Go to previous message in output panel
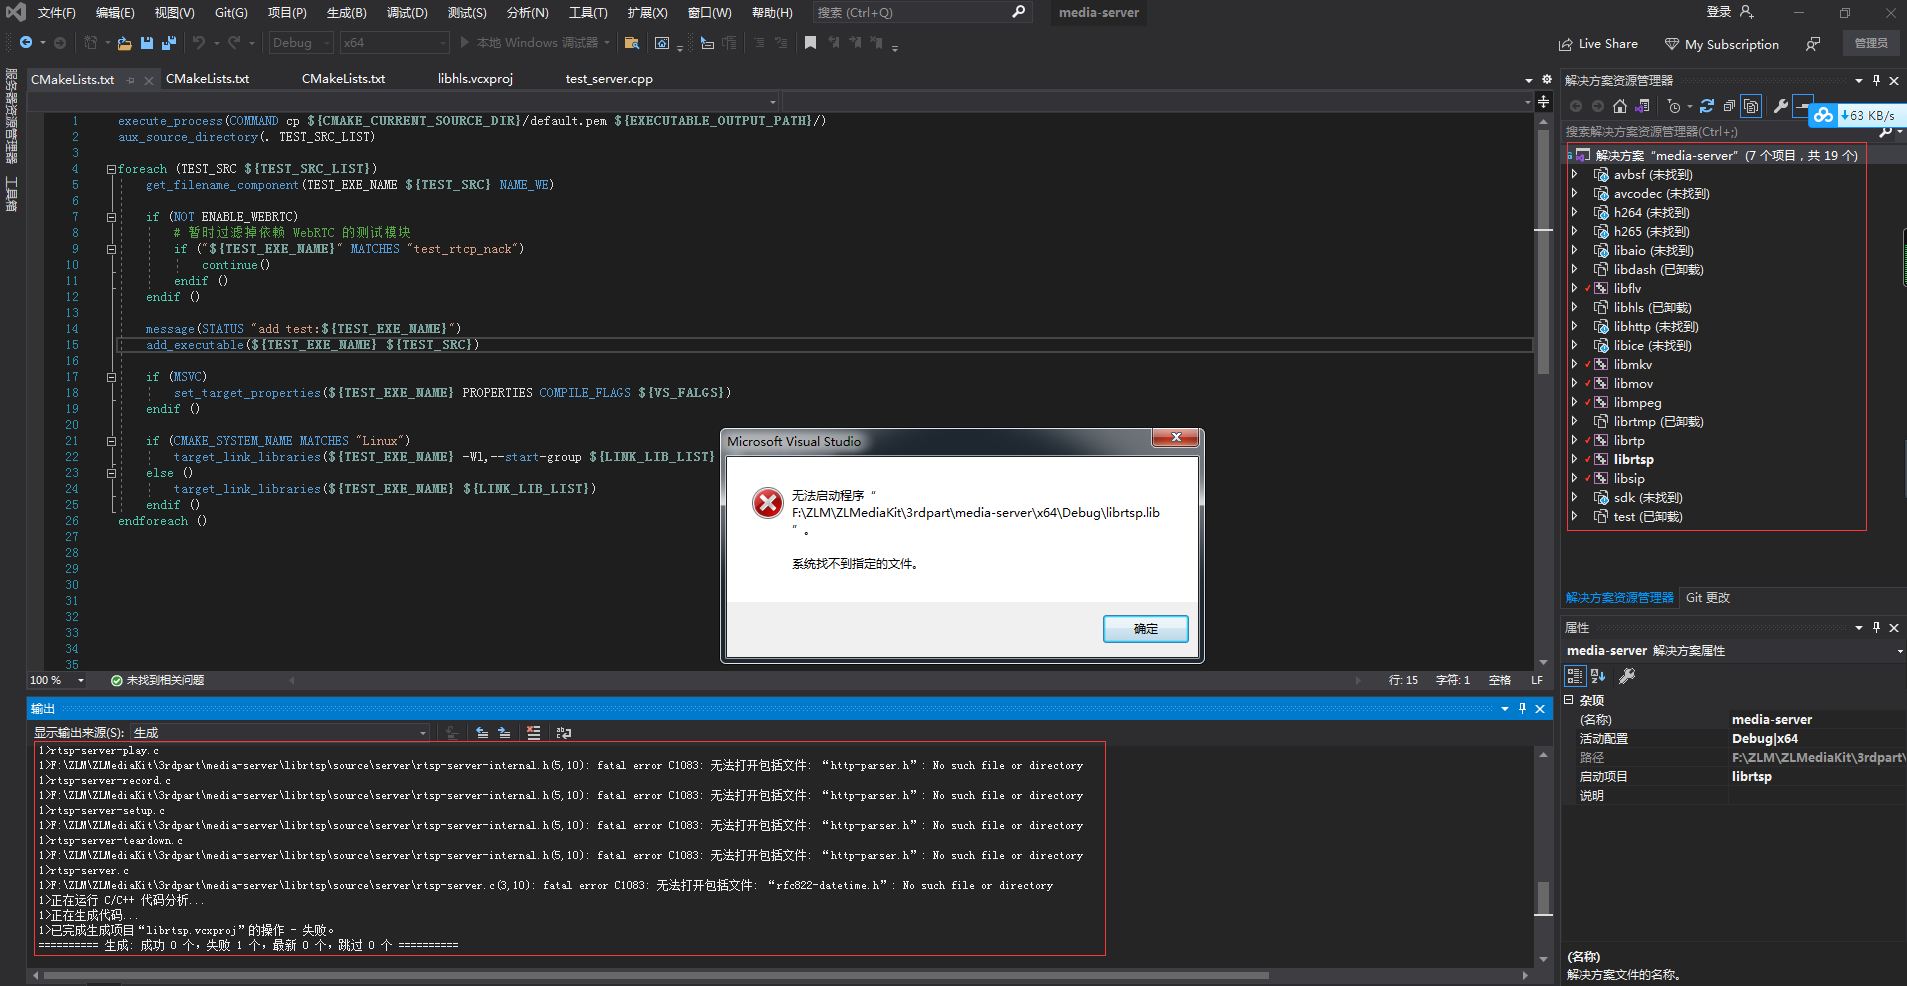Viewport: 1907px width, 986px height. tap(482, 733)
